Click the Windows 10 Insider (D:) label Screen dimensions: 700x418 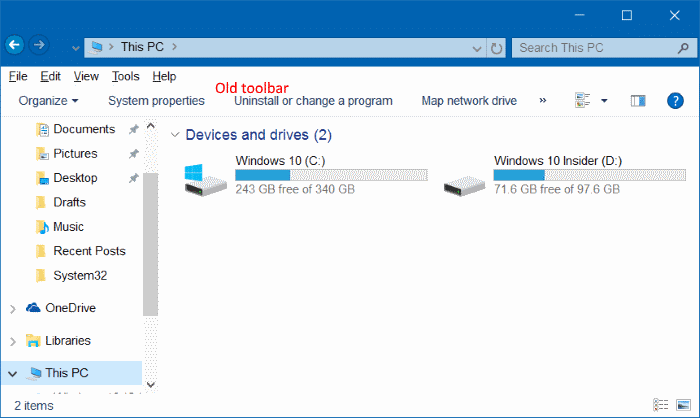point(558,160)
